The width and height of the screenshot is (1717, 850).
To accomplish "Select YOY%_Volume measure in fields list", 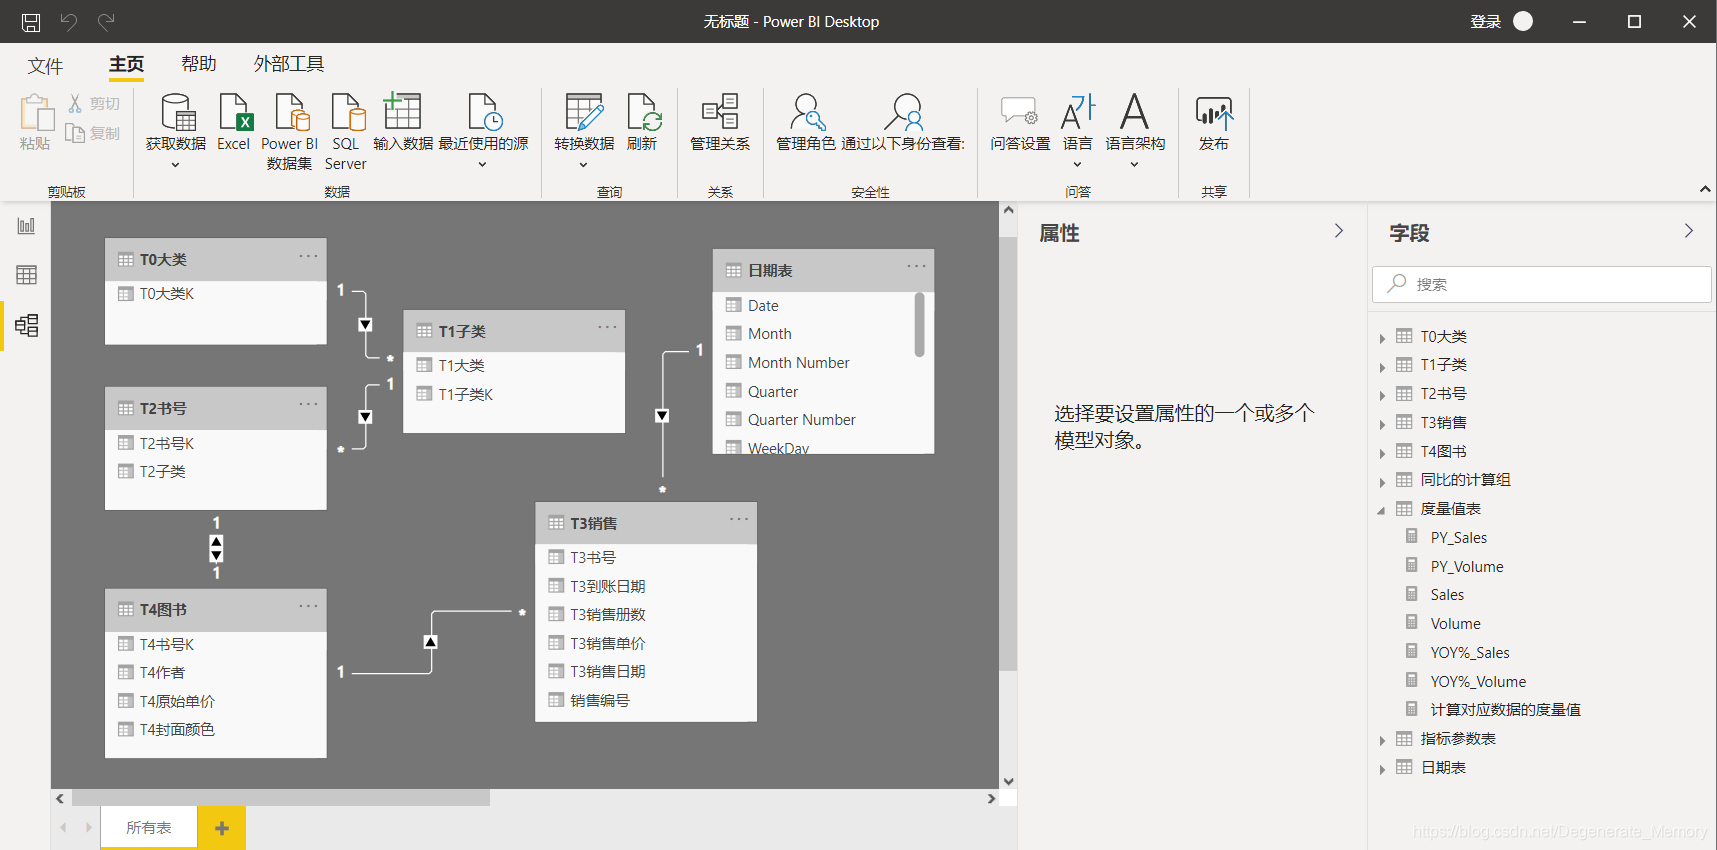I will (x=1478, y=682).
